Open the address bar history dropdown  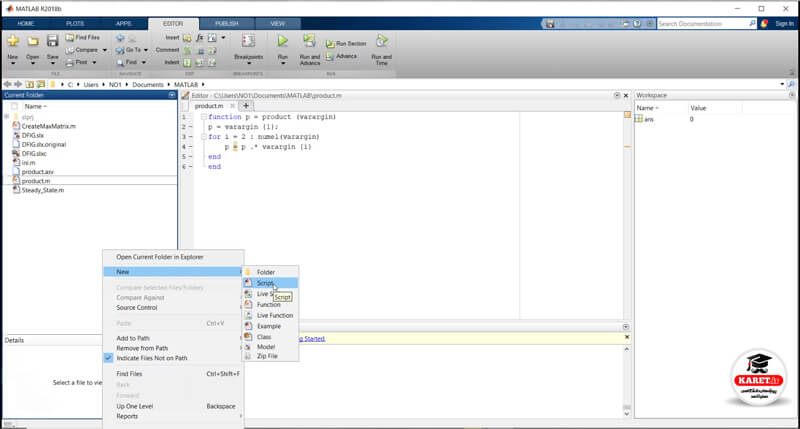coord(782,84)
